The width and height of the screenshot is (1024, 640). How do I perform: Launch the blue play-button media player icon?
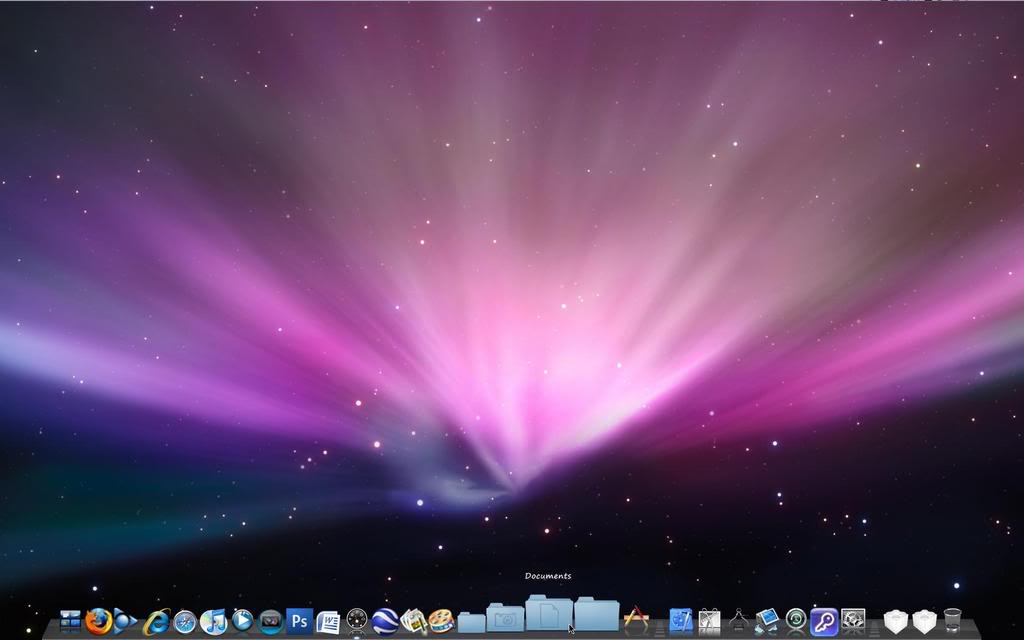(x=242, y=620)
